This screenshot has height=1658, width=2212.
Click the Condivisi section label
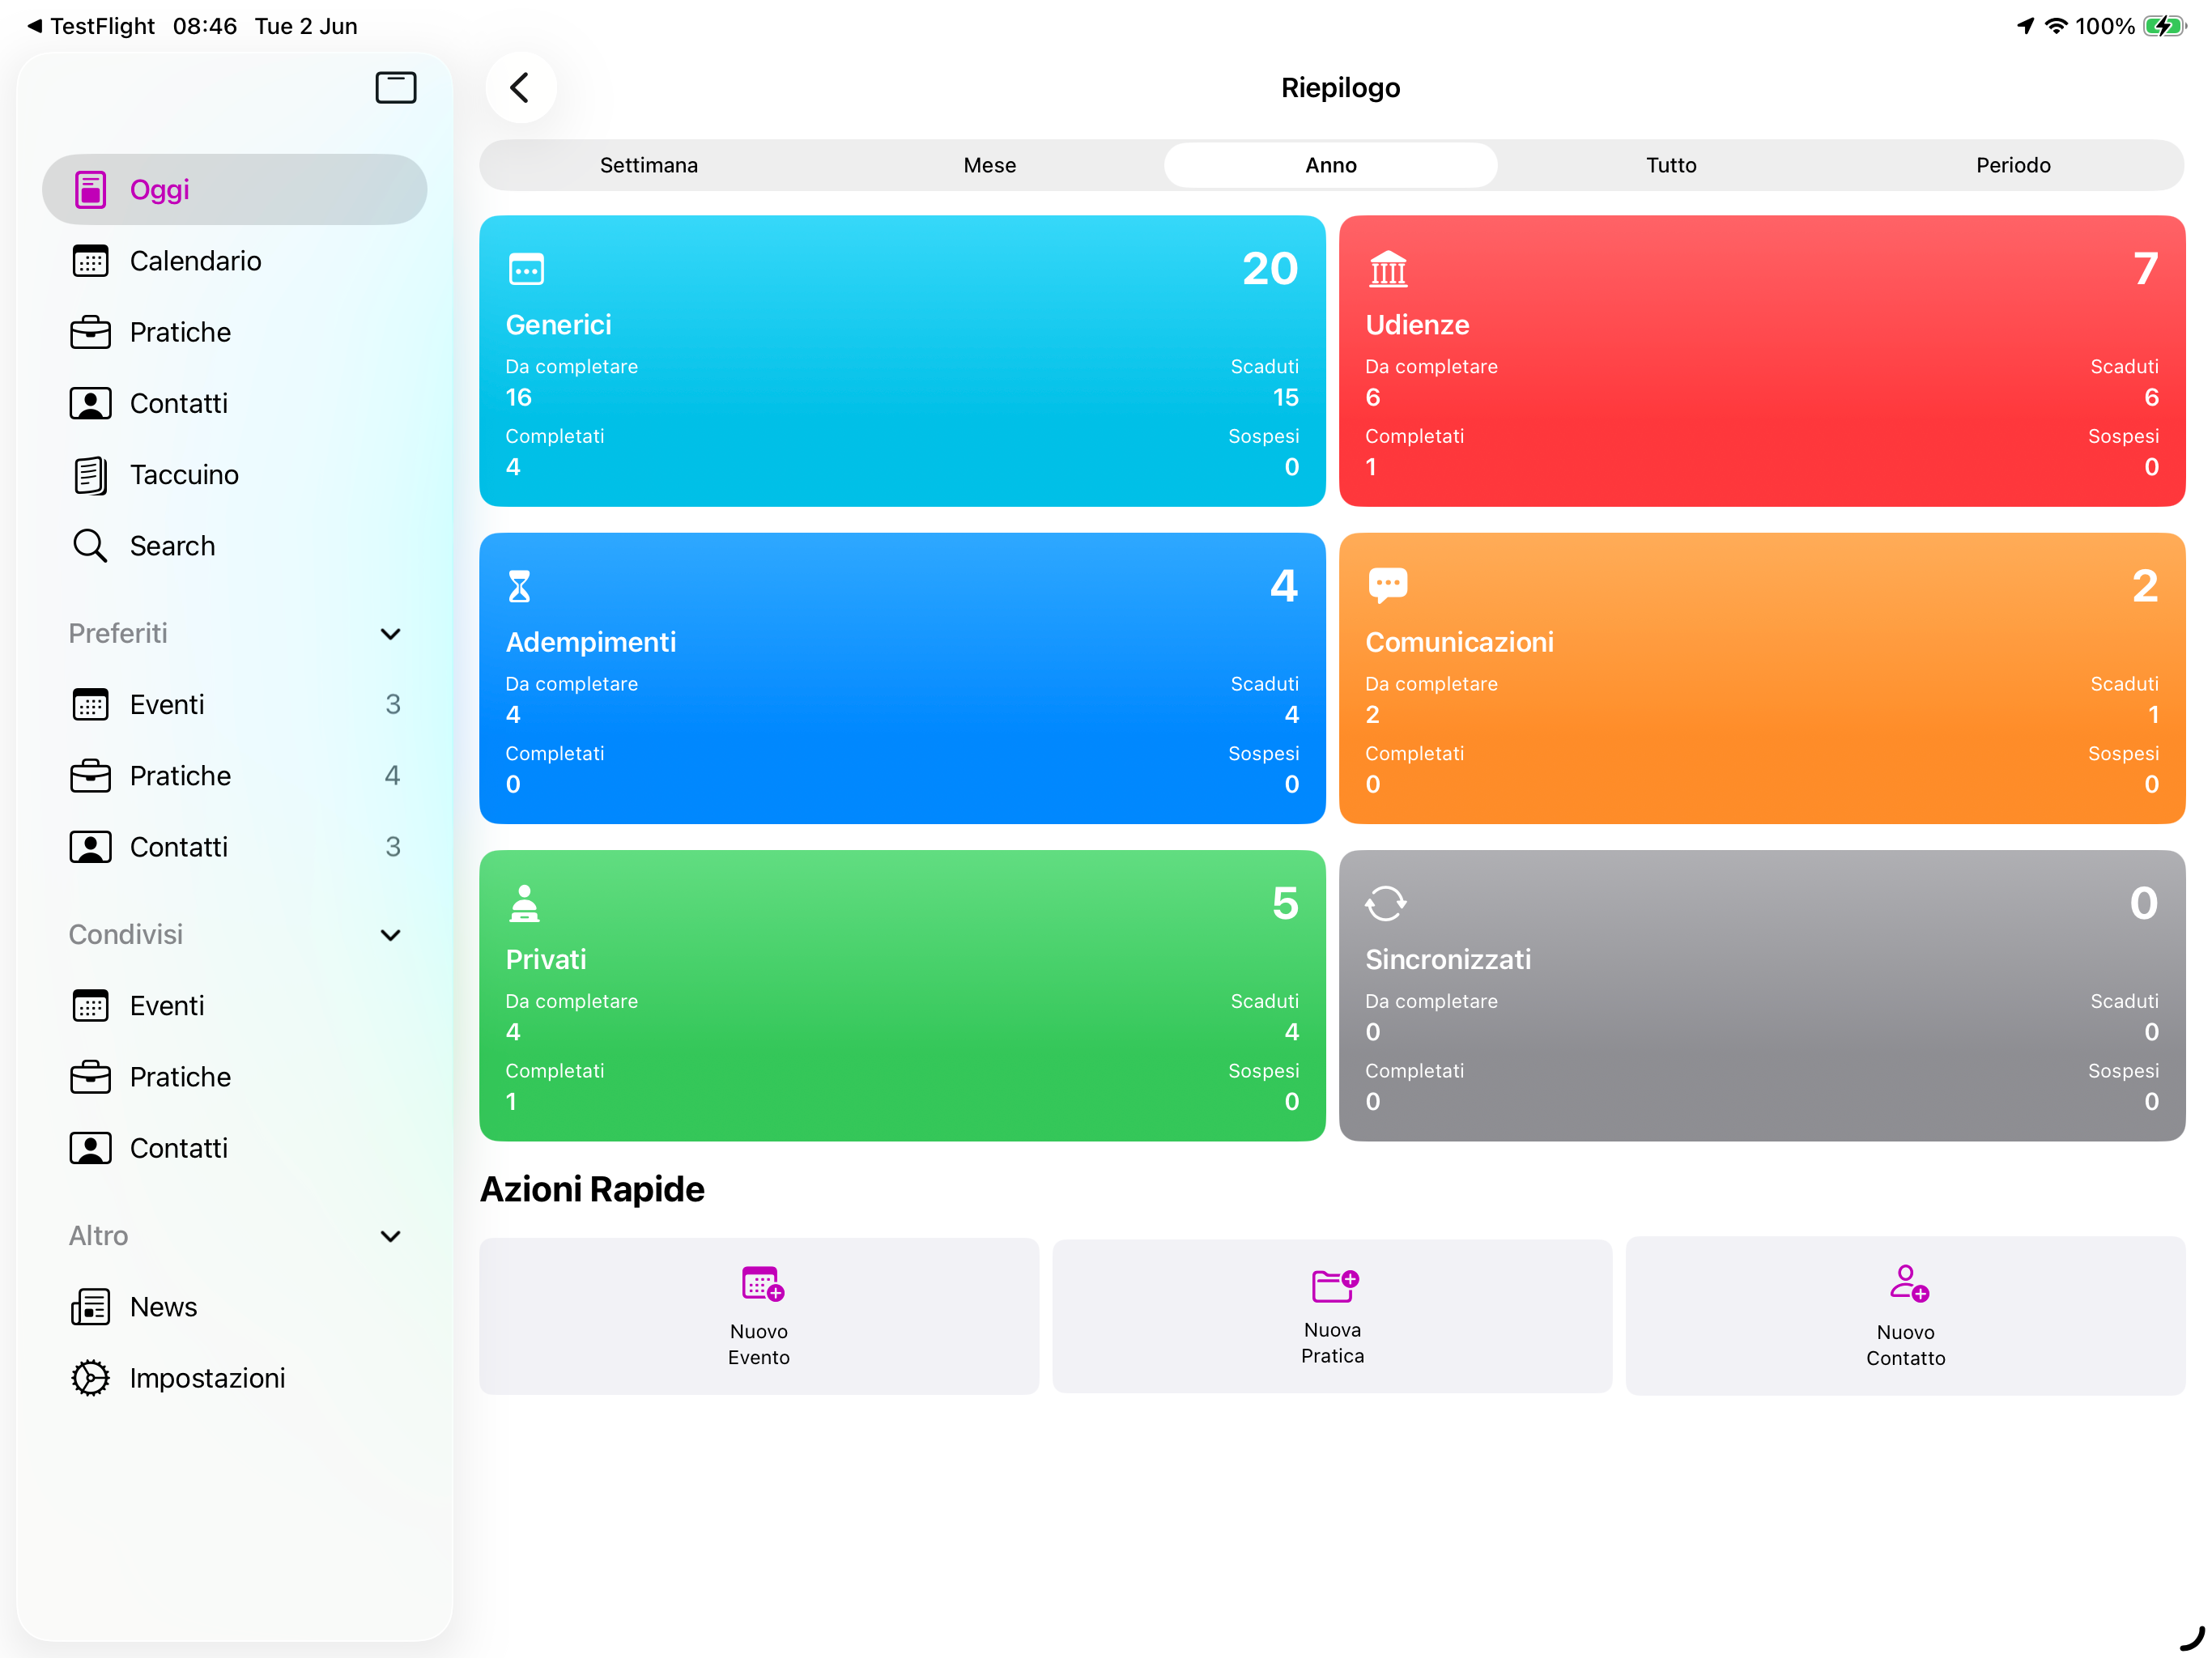coord(126,934)
